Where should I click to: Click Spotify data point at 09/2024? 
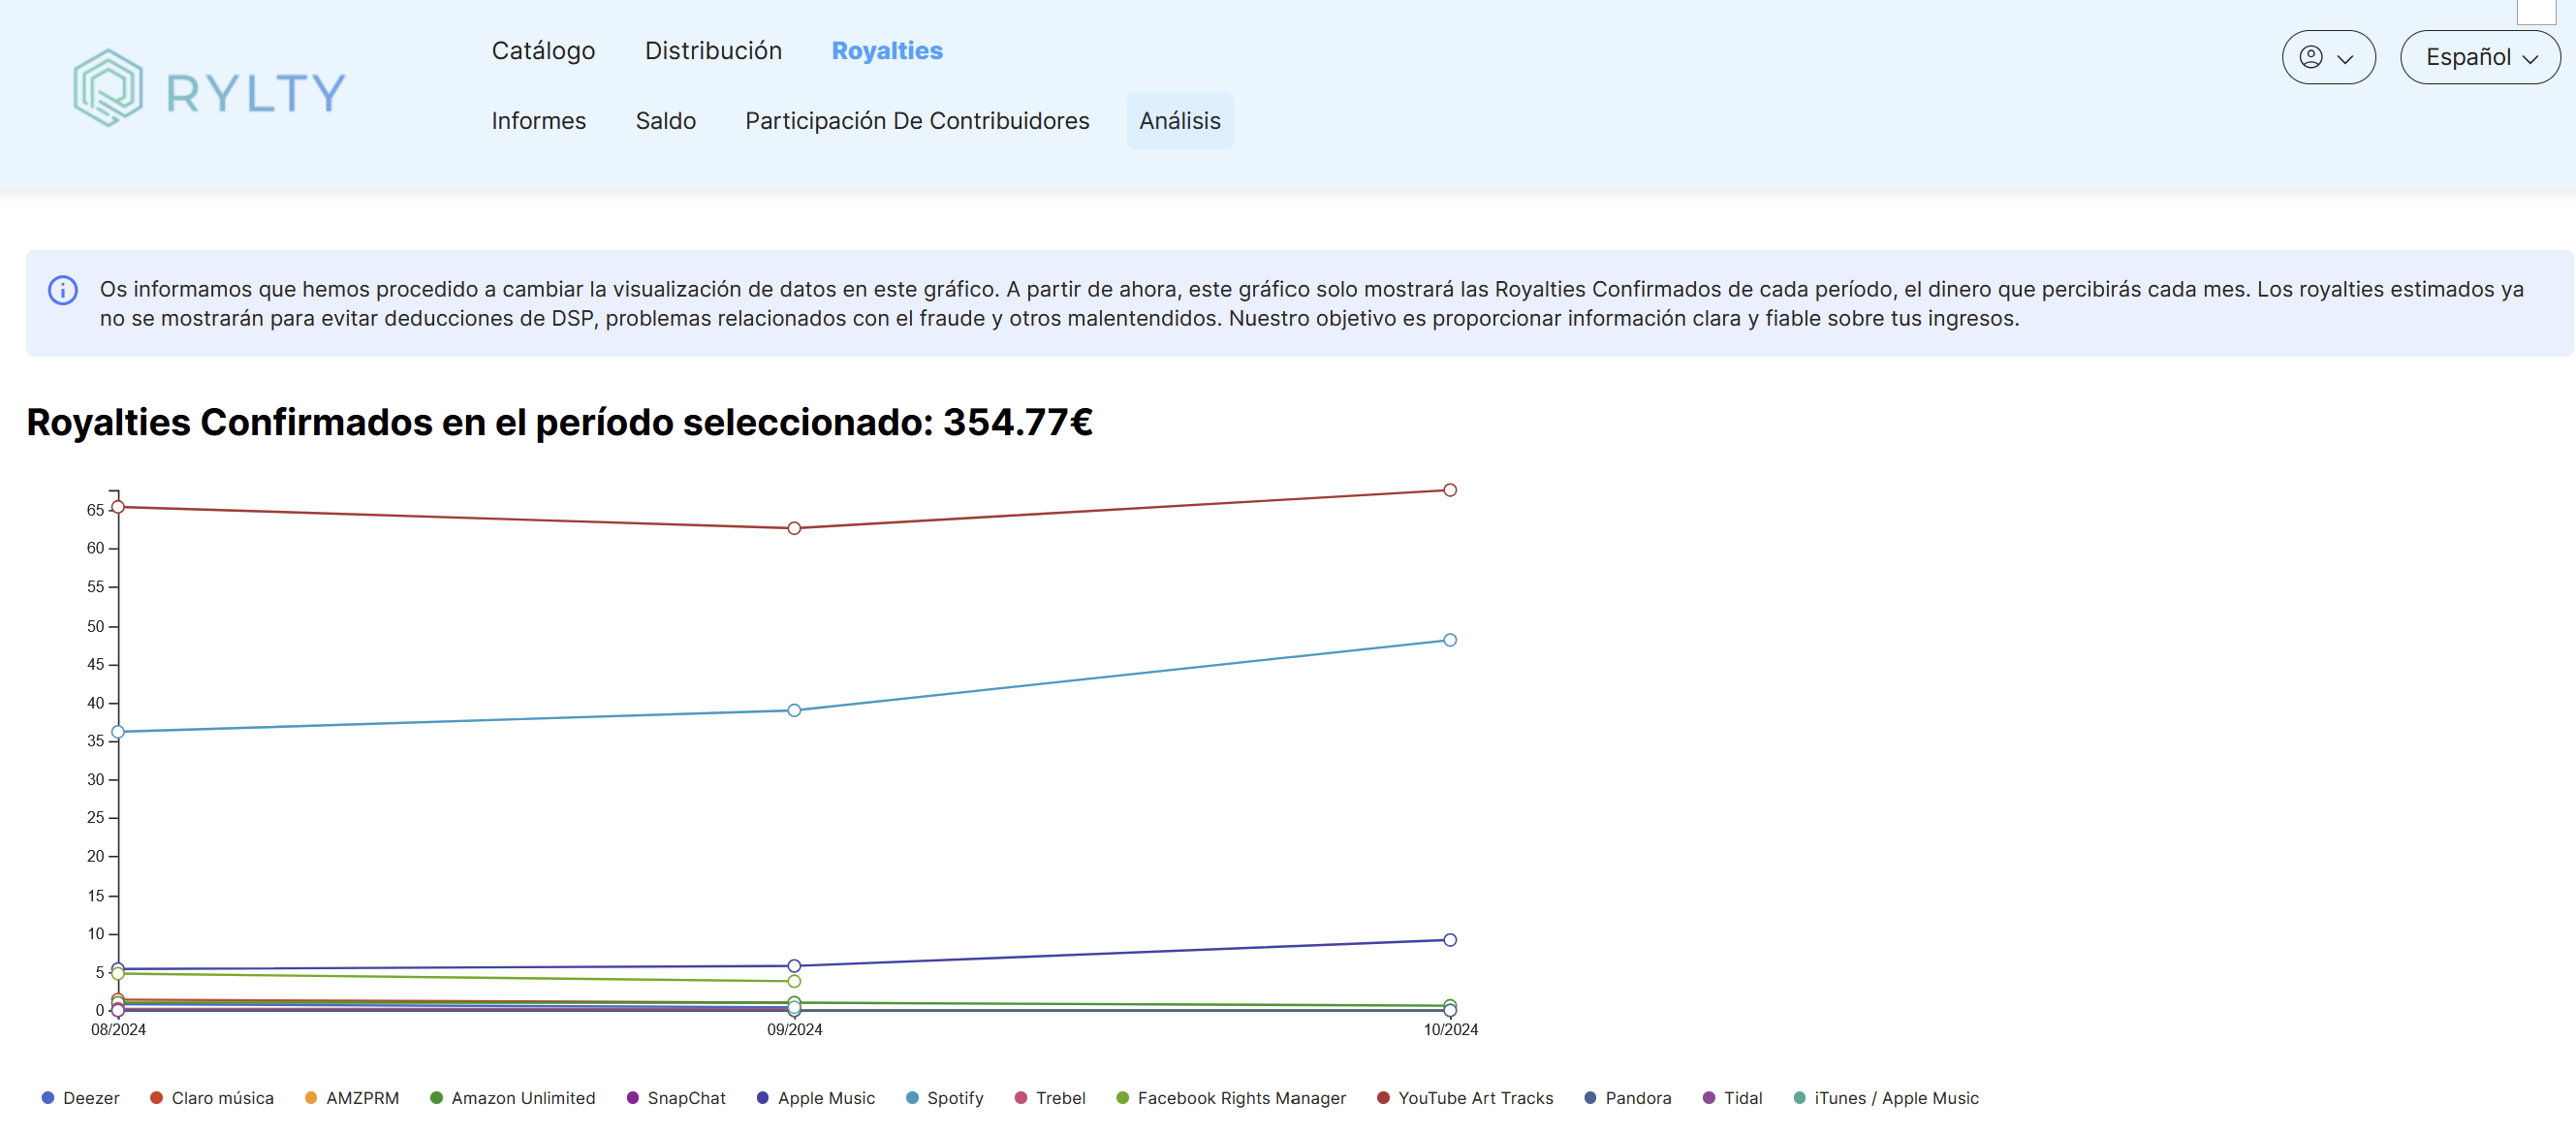(x=794, y=711)
